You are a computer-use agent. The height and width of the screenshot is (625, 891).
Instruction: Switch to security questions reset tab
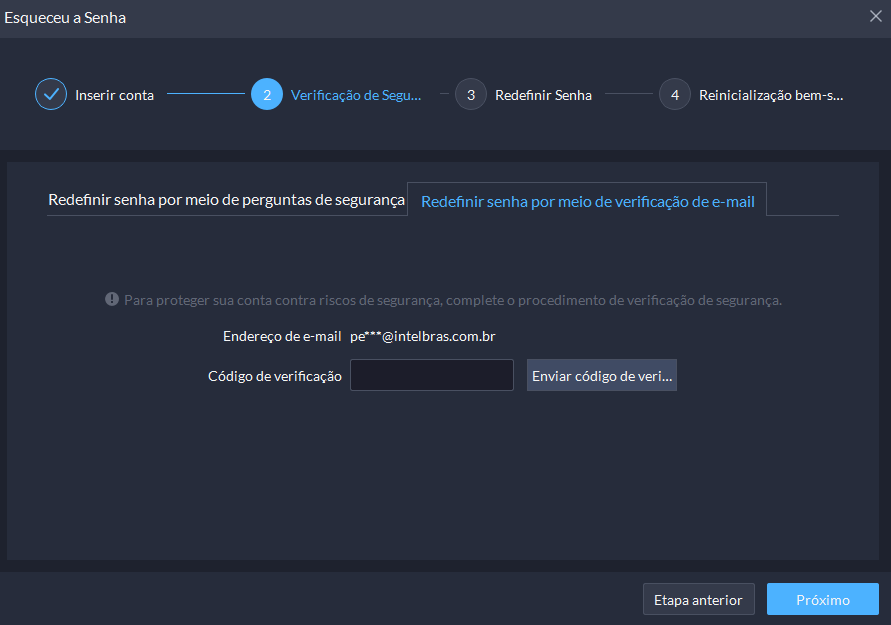[x=227, y=199]
